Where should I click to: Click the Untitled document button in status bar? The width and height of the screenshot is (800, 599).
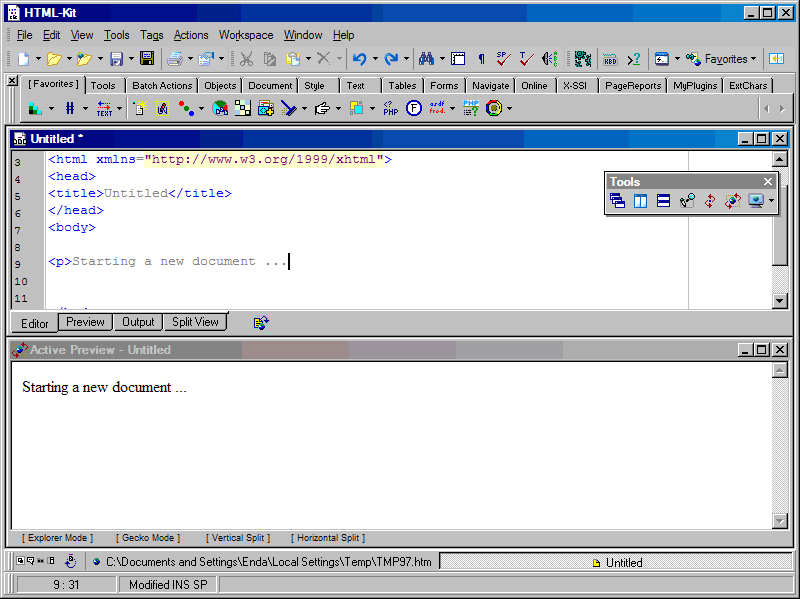tap(616, 562)
